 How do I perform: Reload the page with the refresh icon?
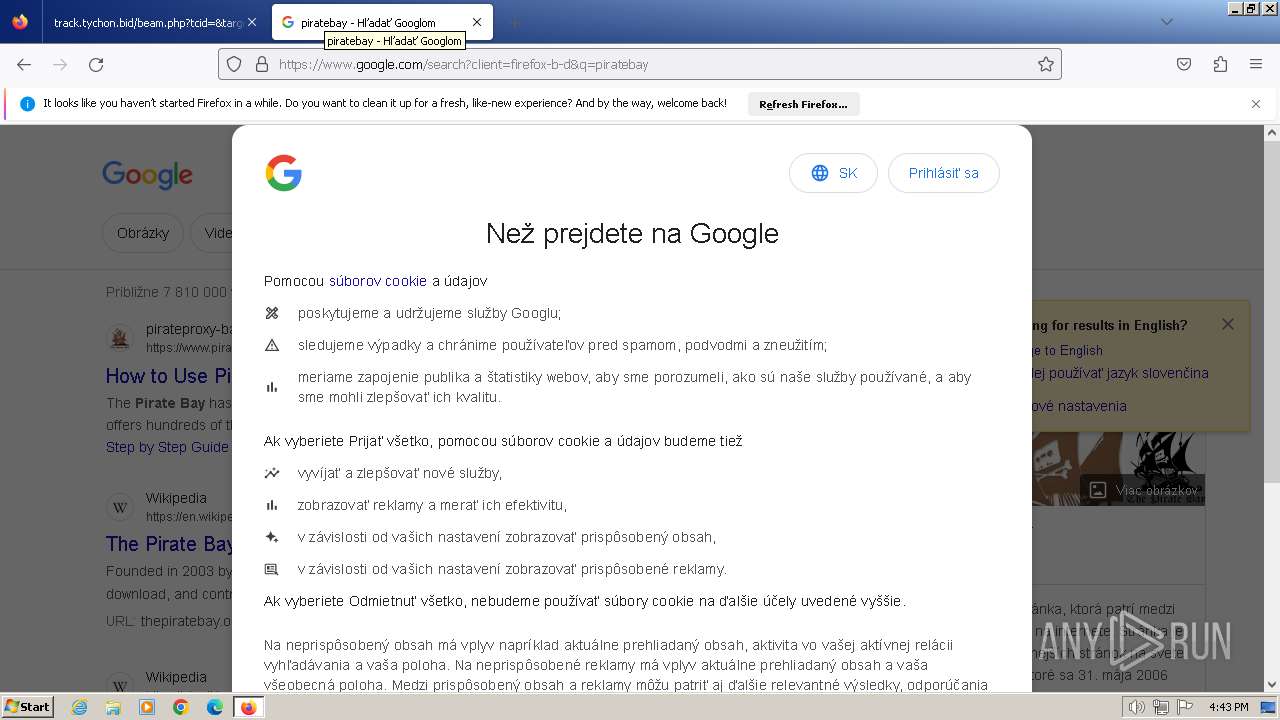(96, 64)
